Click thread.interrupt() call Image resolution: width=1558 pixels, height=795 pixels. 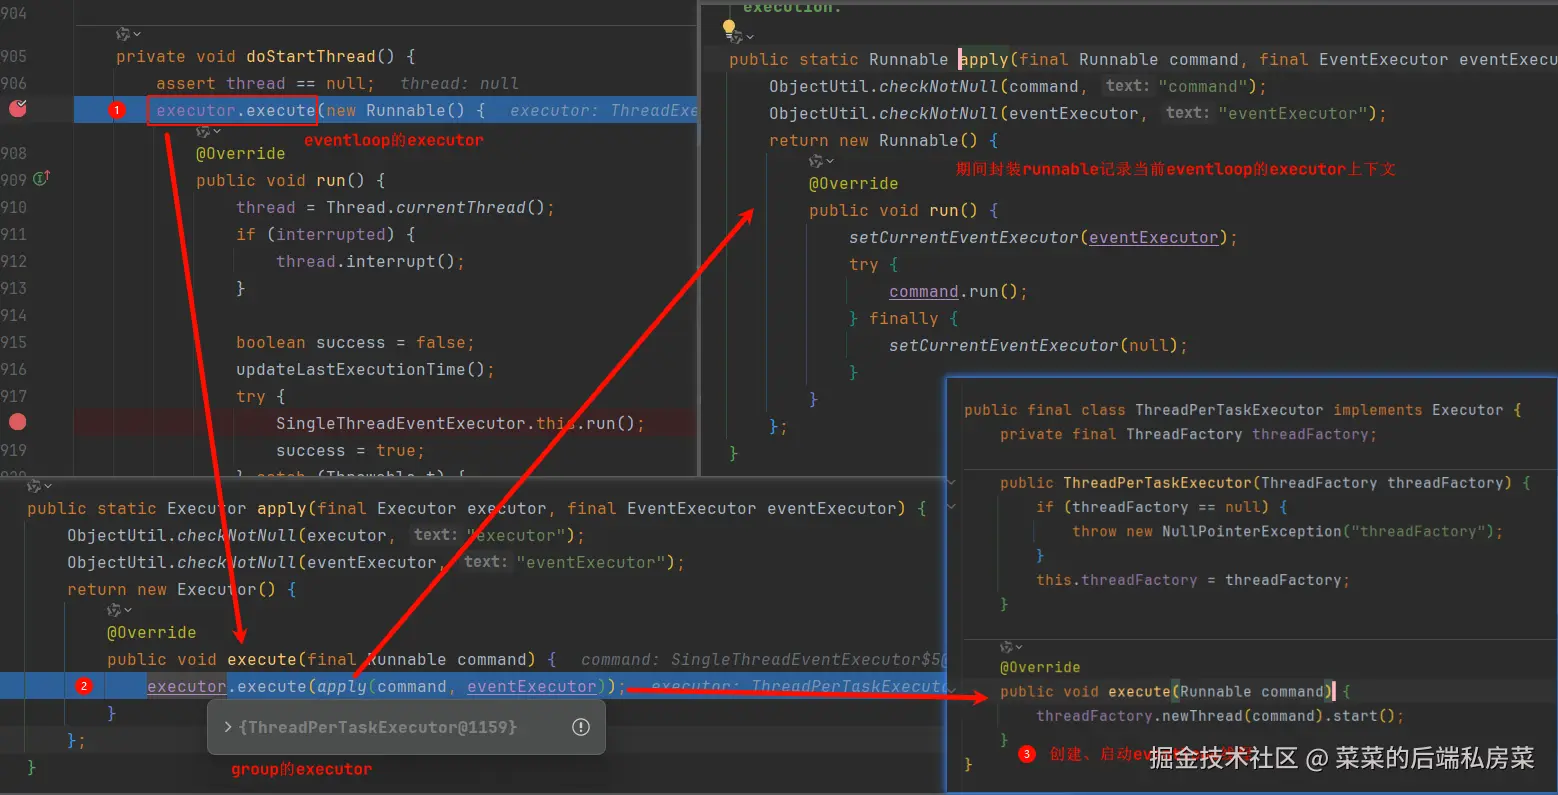point(366,261)
